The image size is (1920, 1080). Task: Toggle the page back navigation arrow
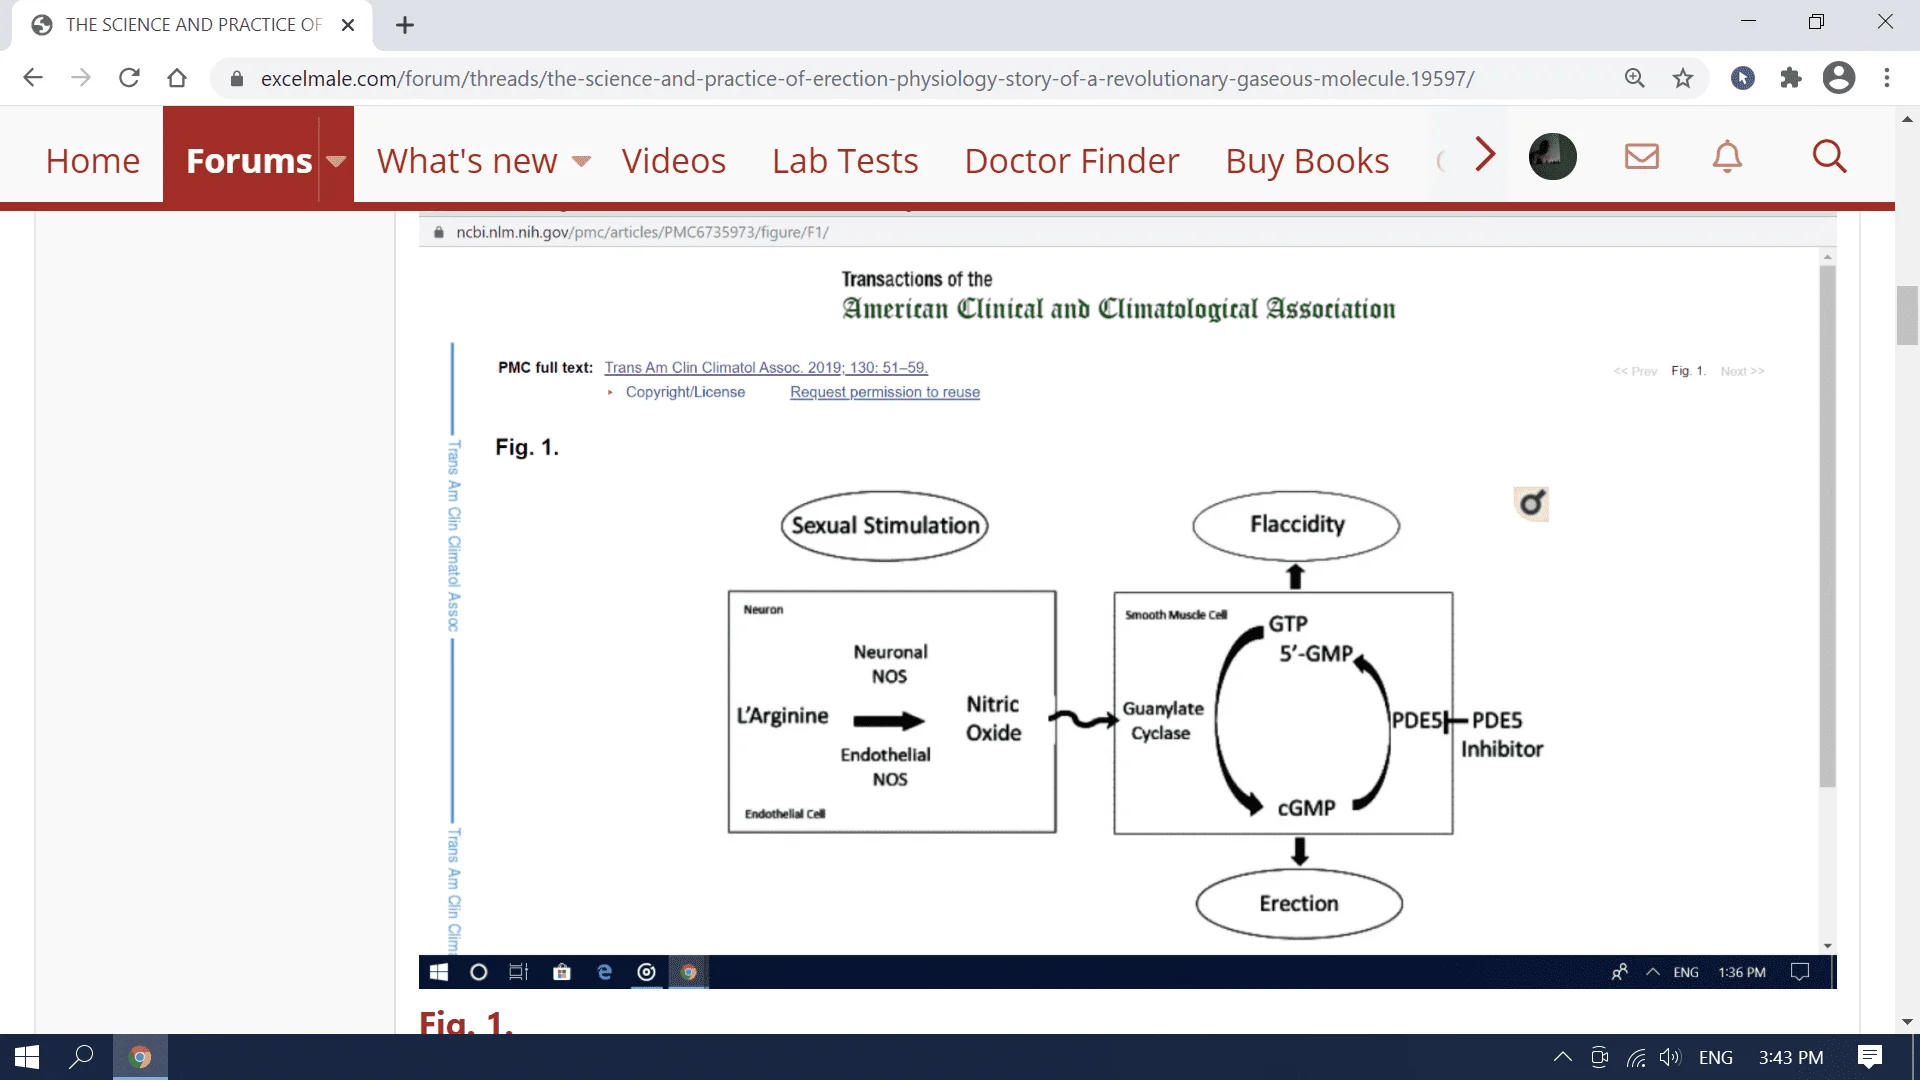(x=32, y=78)
